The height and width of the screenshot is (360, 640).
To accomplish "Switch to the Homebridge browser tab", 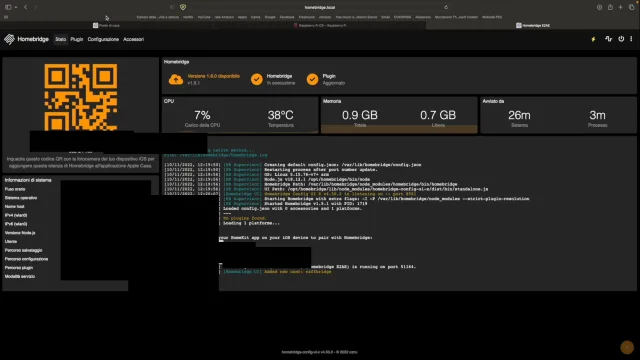I will [x=533, y=25].
